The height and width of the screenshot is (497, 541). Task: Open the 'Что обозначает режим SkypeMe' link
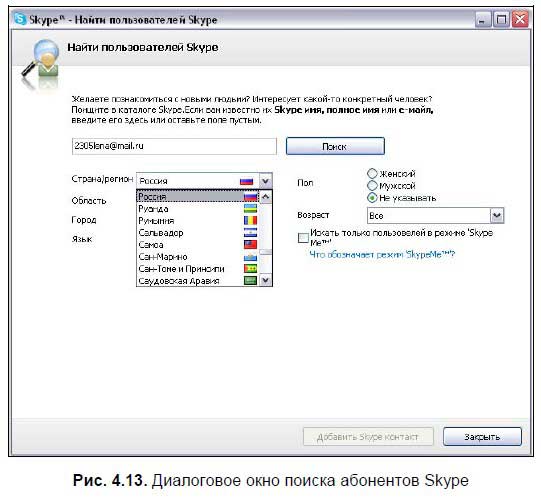click(382, 255)
